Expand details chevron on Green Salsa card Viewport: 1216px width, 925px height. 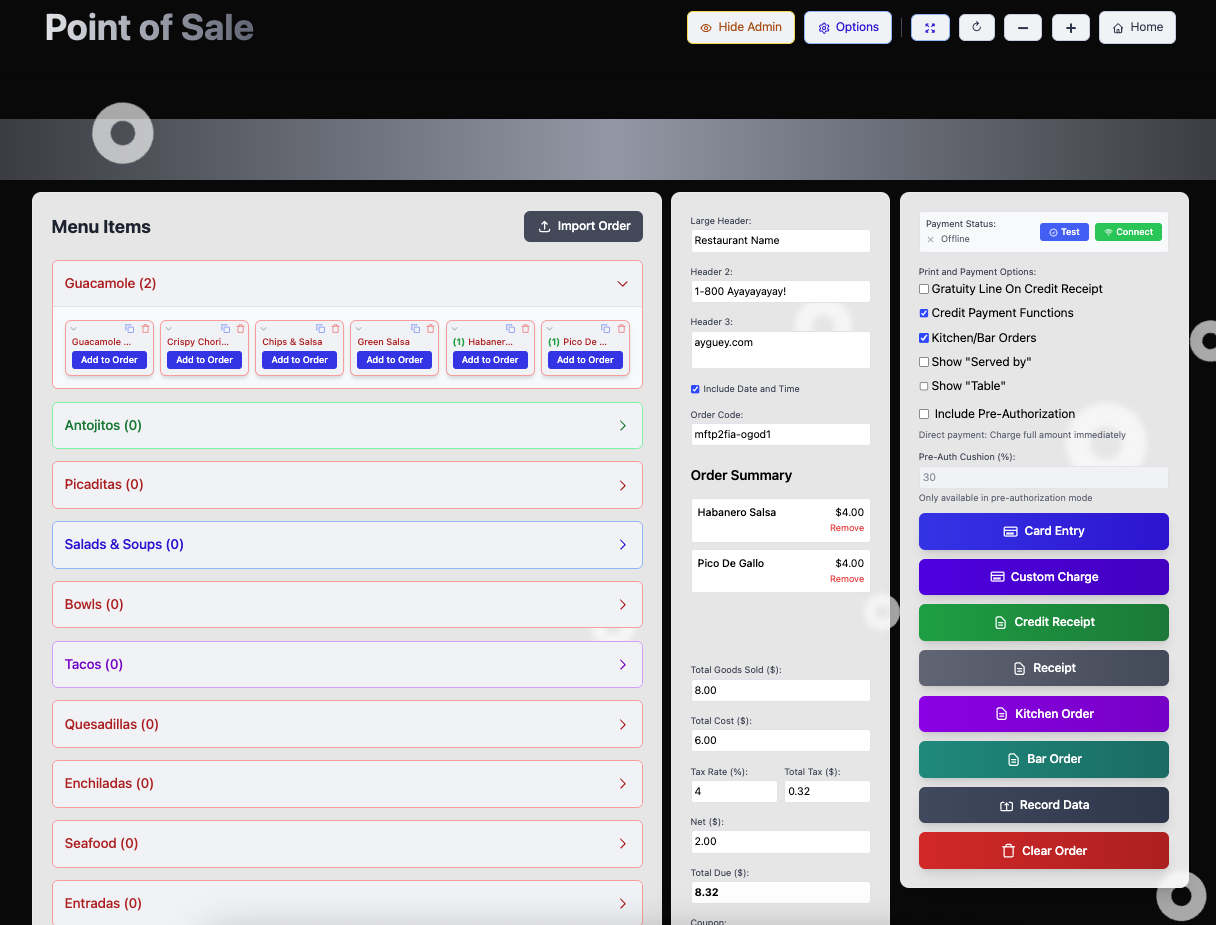point(361,328)
